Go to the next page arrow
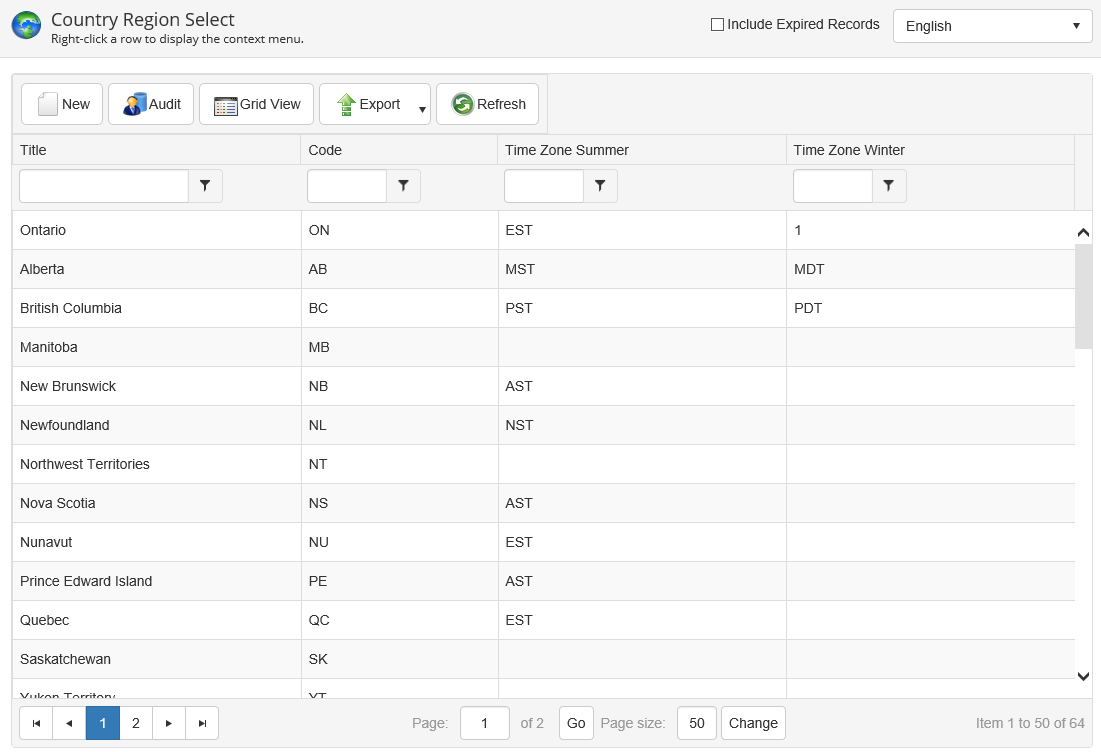Image resolution: width=1101 pixels, height=752 pixels. click(169, 723)
